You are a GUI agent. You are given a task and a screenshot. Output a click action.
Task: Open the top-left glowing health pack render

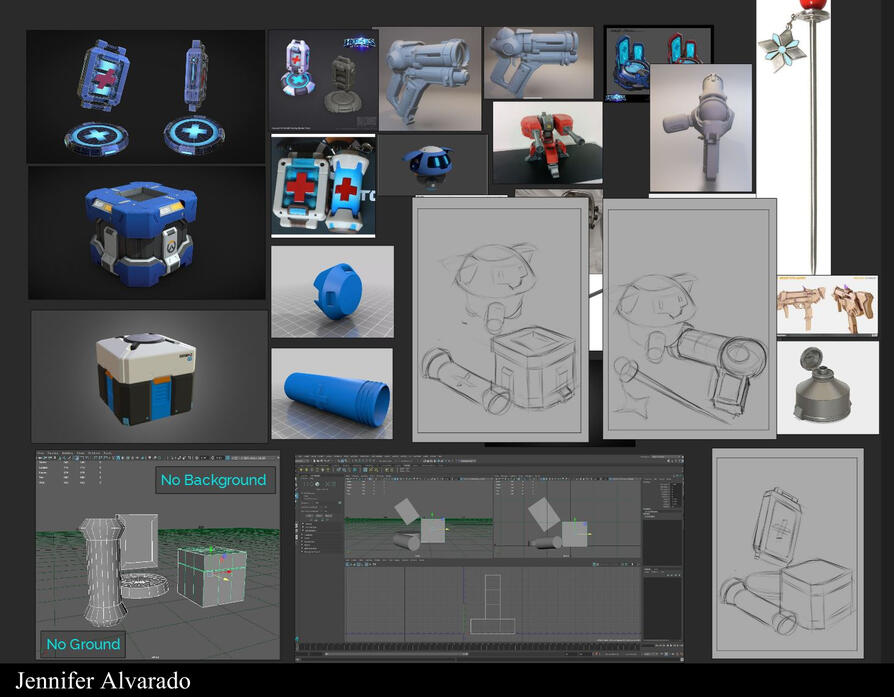coord(146,96)
